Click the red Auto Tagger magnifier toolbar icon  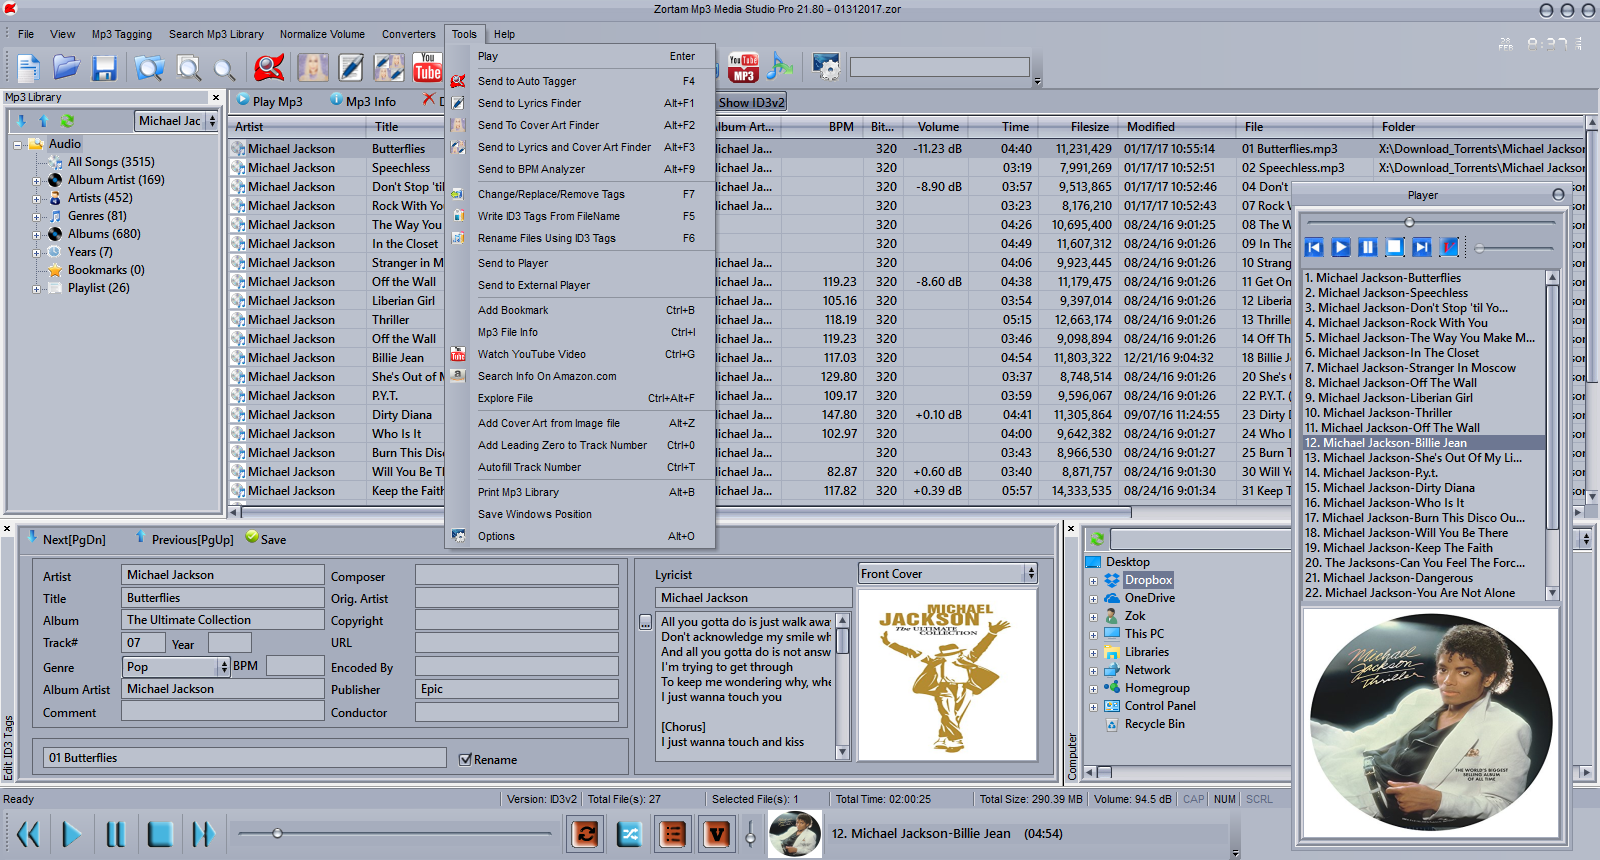point(268,67)
